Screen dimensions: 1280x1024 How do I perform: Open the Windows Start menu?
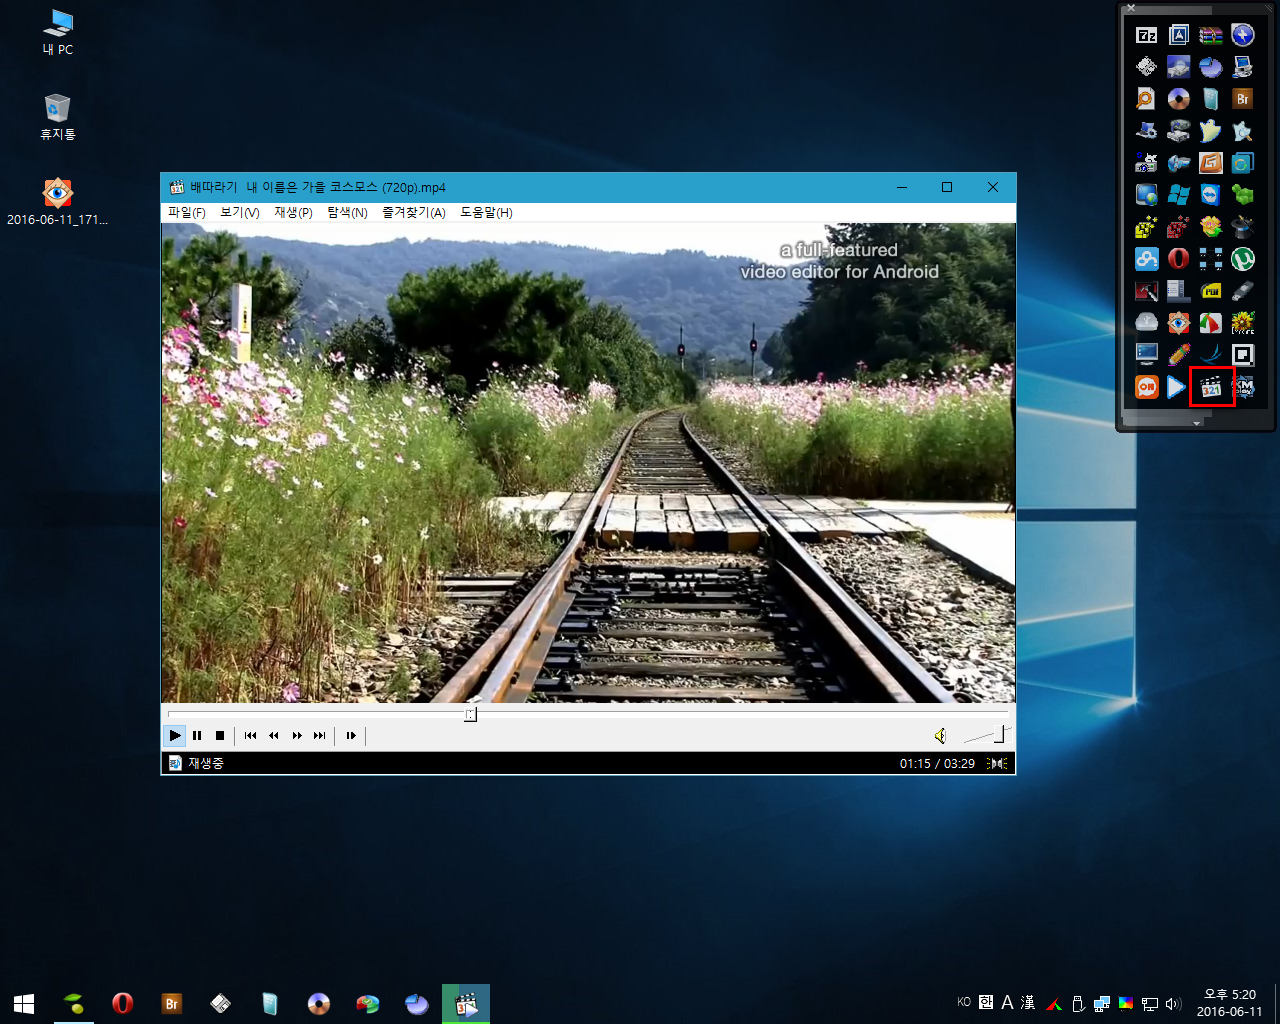coord(24,1003)
